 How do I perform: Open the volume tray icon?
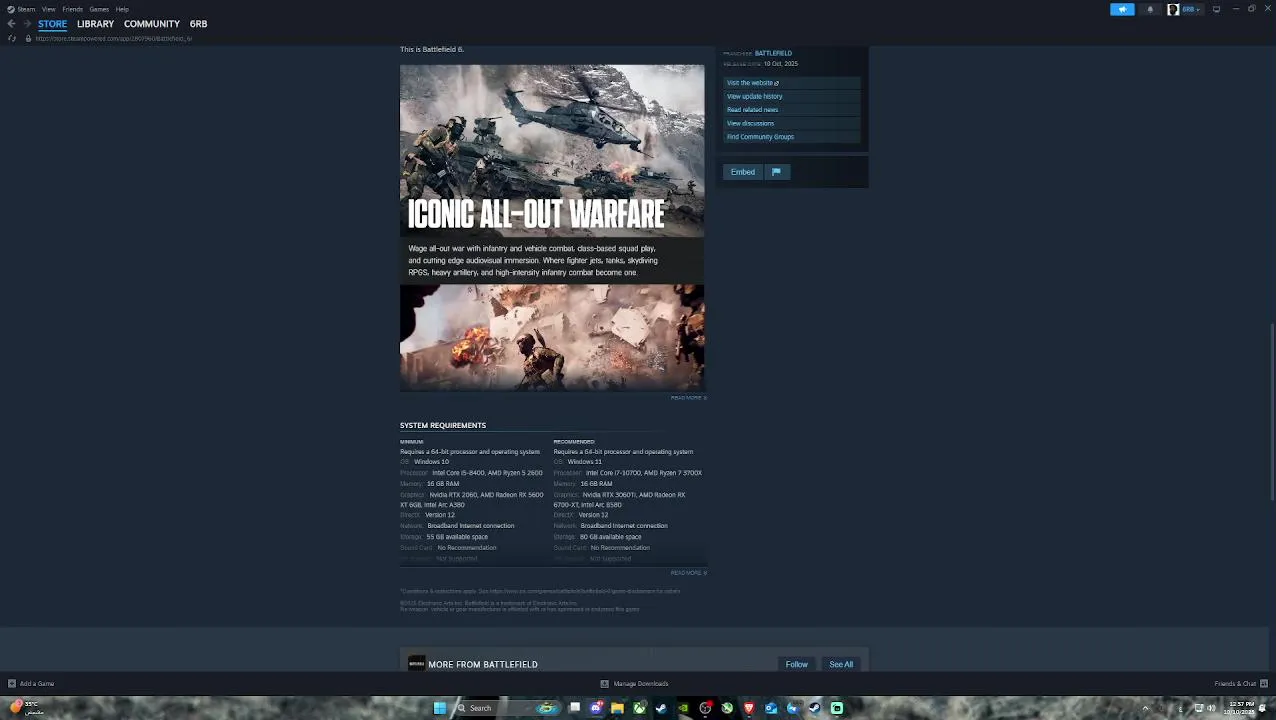tap(1211, 708)
